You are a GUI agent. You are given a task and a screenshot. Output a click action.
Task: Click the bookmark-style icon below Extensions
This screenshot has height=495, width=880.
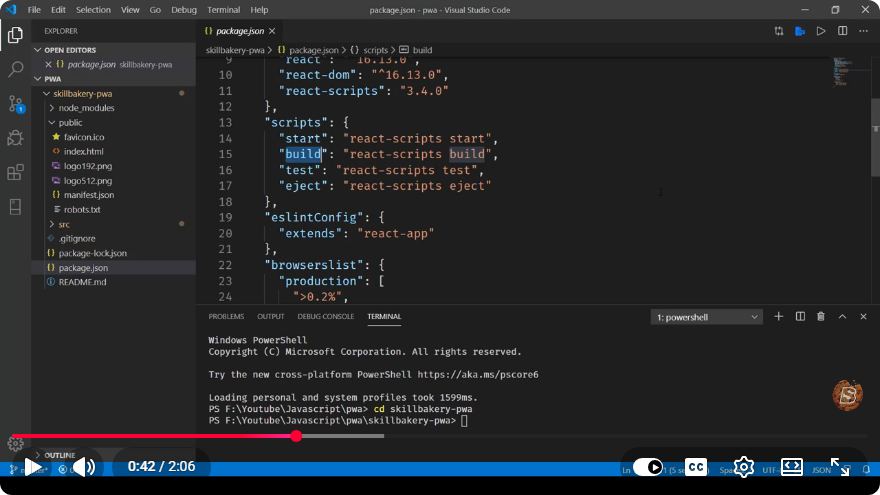tap(15, 207)
